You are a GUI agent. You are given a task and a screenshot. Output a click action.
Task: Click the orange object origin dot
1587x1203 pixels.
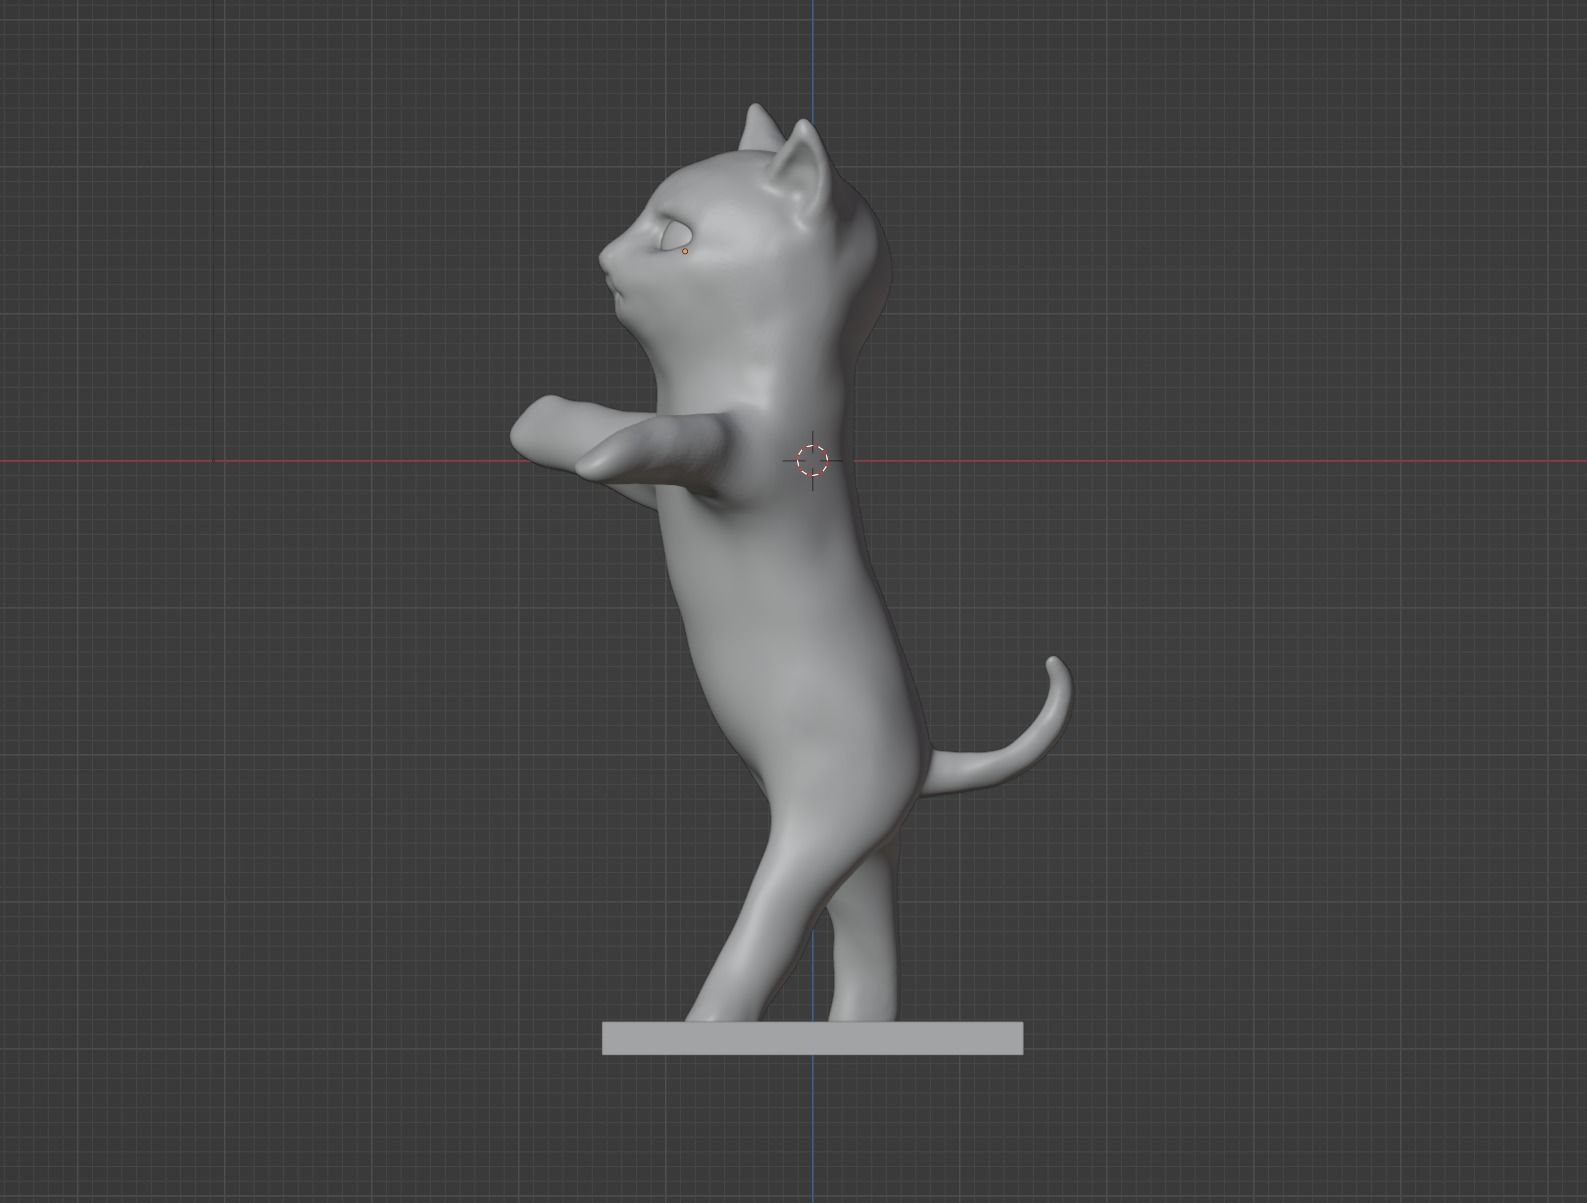685,251
